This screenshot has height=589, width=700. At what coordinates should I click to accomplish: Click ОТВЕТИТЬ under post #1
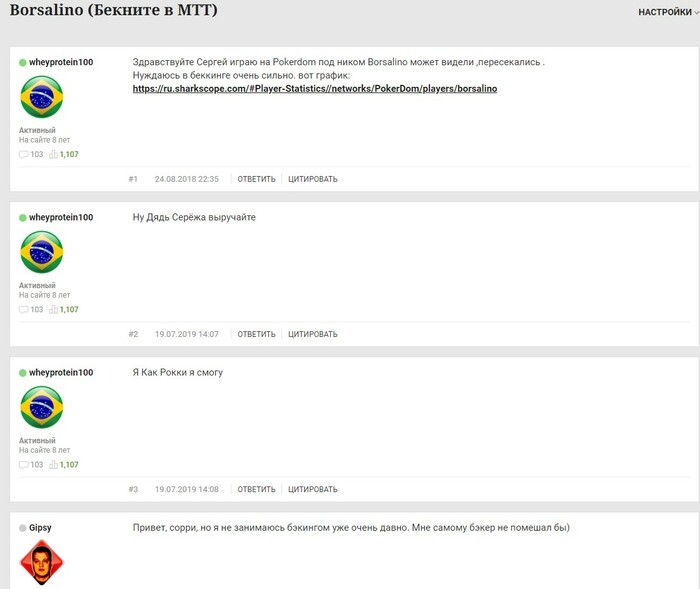coord(256,179)
